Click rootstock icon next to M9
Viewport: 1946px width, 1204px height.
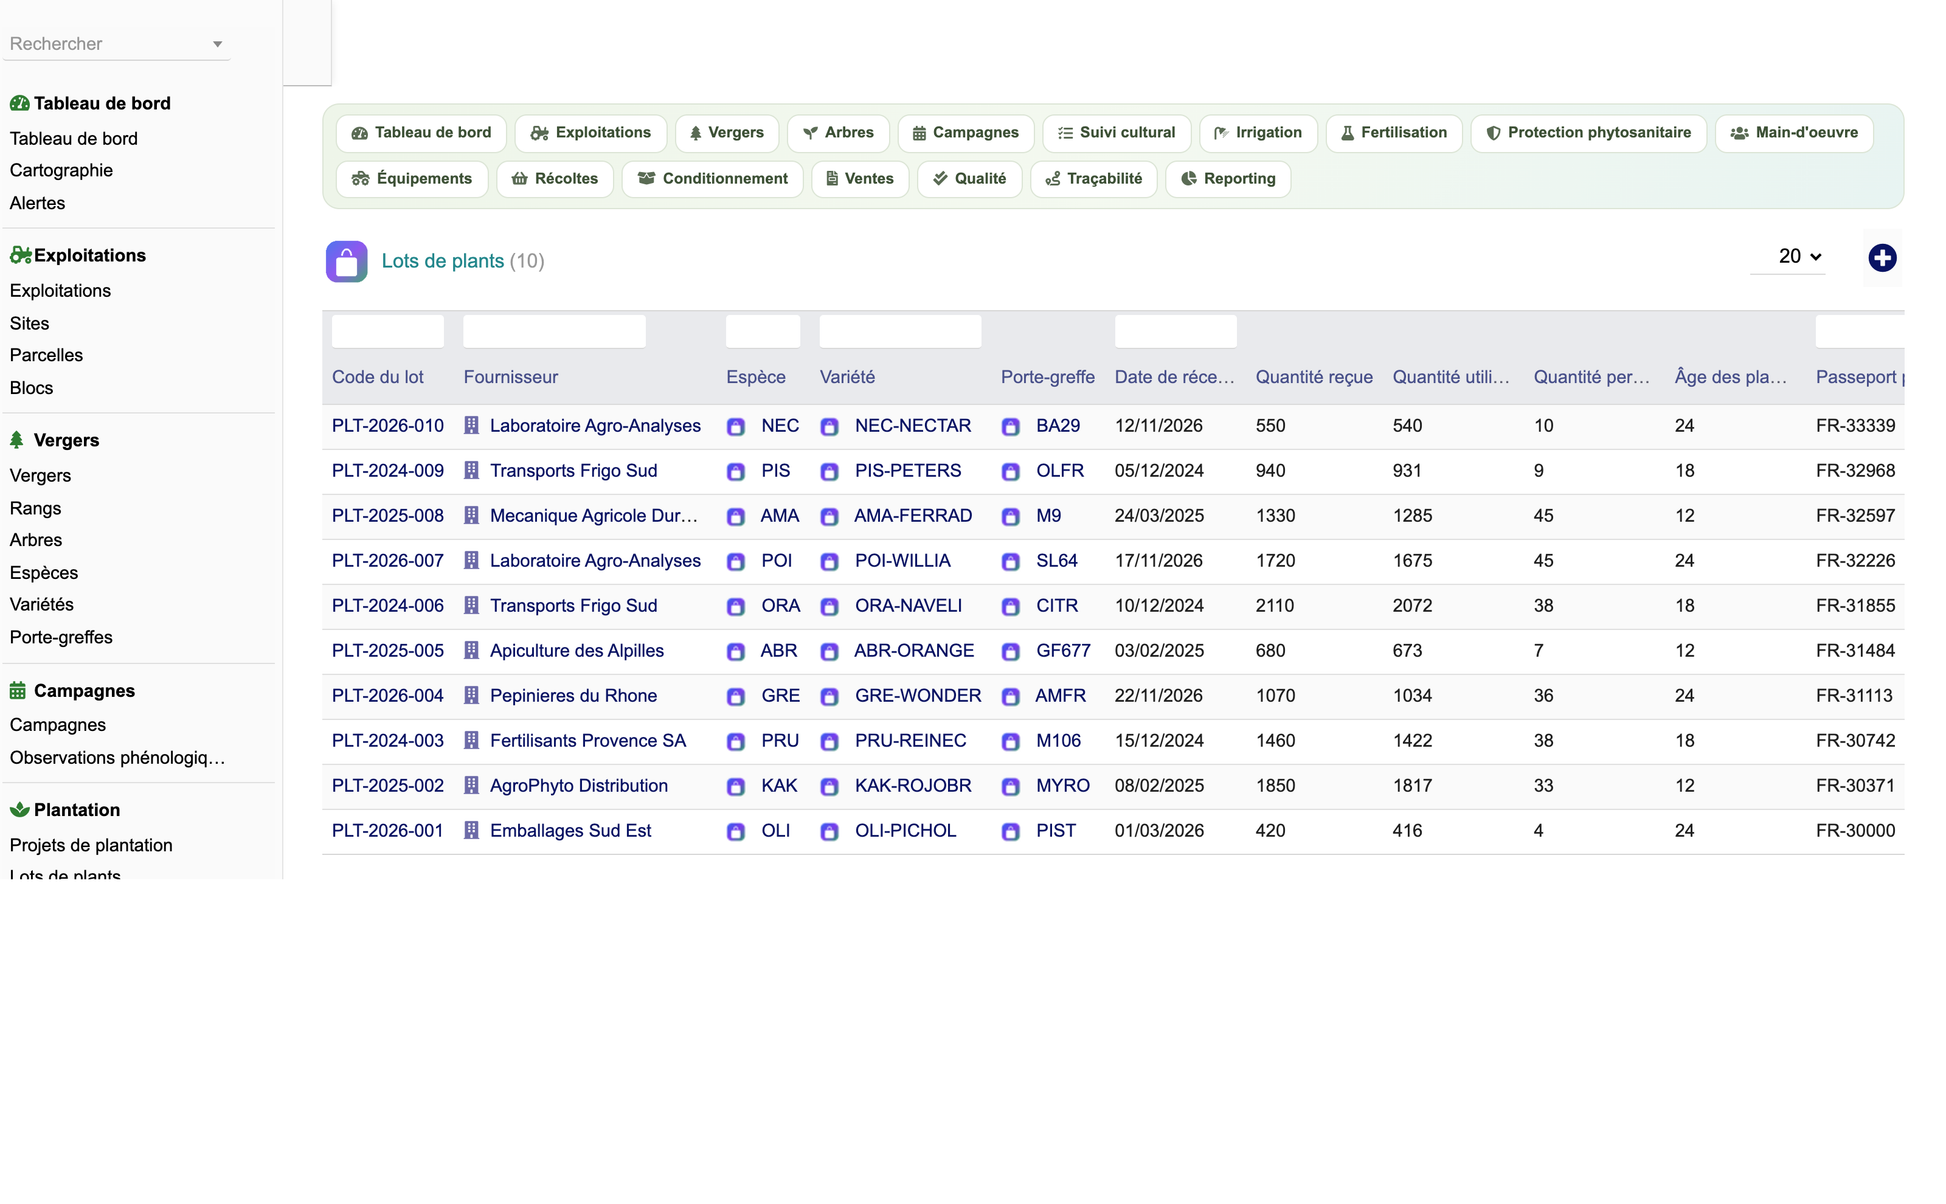(x=1010, y=516)
